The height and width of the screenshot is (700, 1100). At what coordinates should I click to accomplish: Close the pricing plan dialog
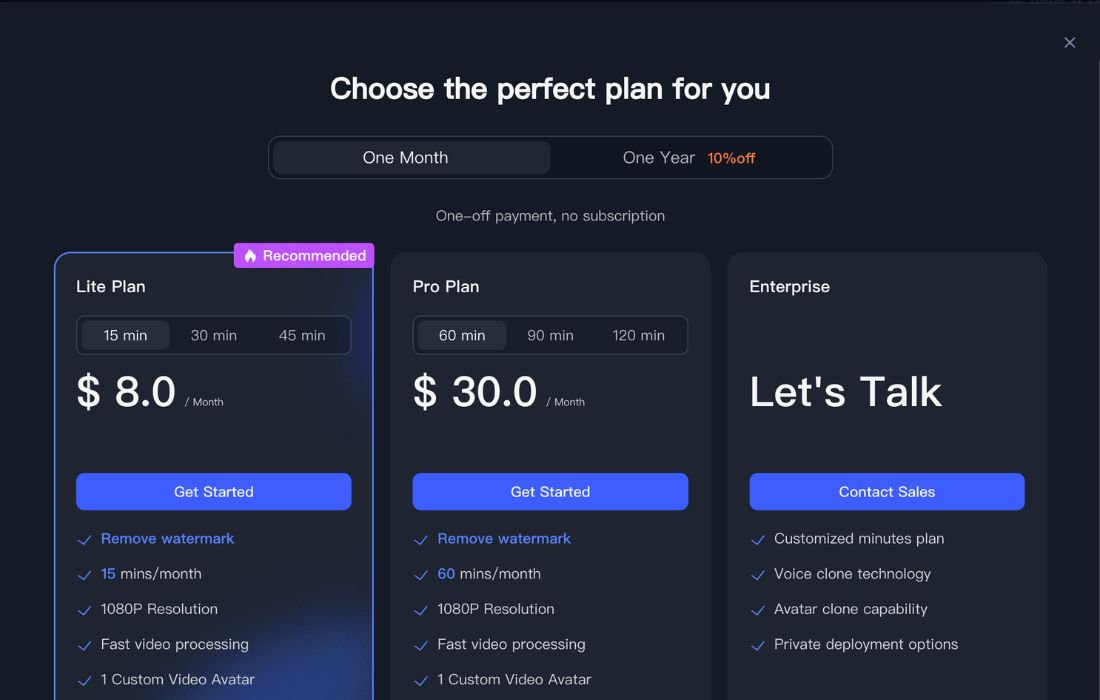pyautogui.click(x=1070, y=42)
